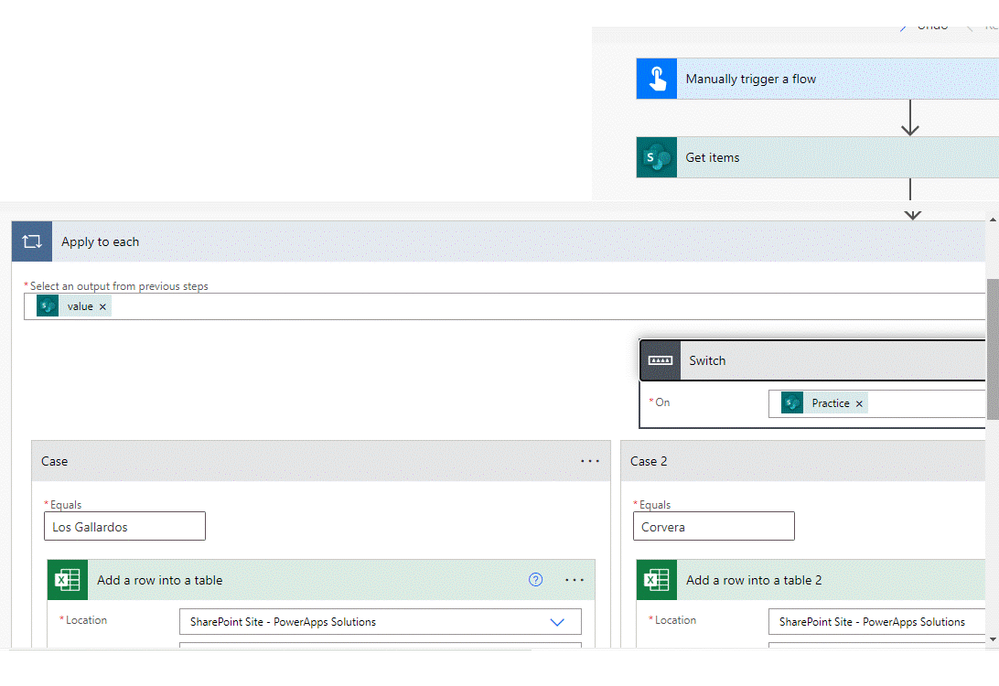Screen dimensions: 999x686
Task: Click the manual trigger touch icon
Action: [x=656, y=79]
